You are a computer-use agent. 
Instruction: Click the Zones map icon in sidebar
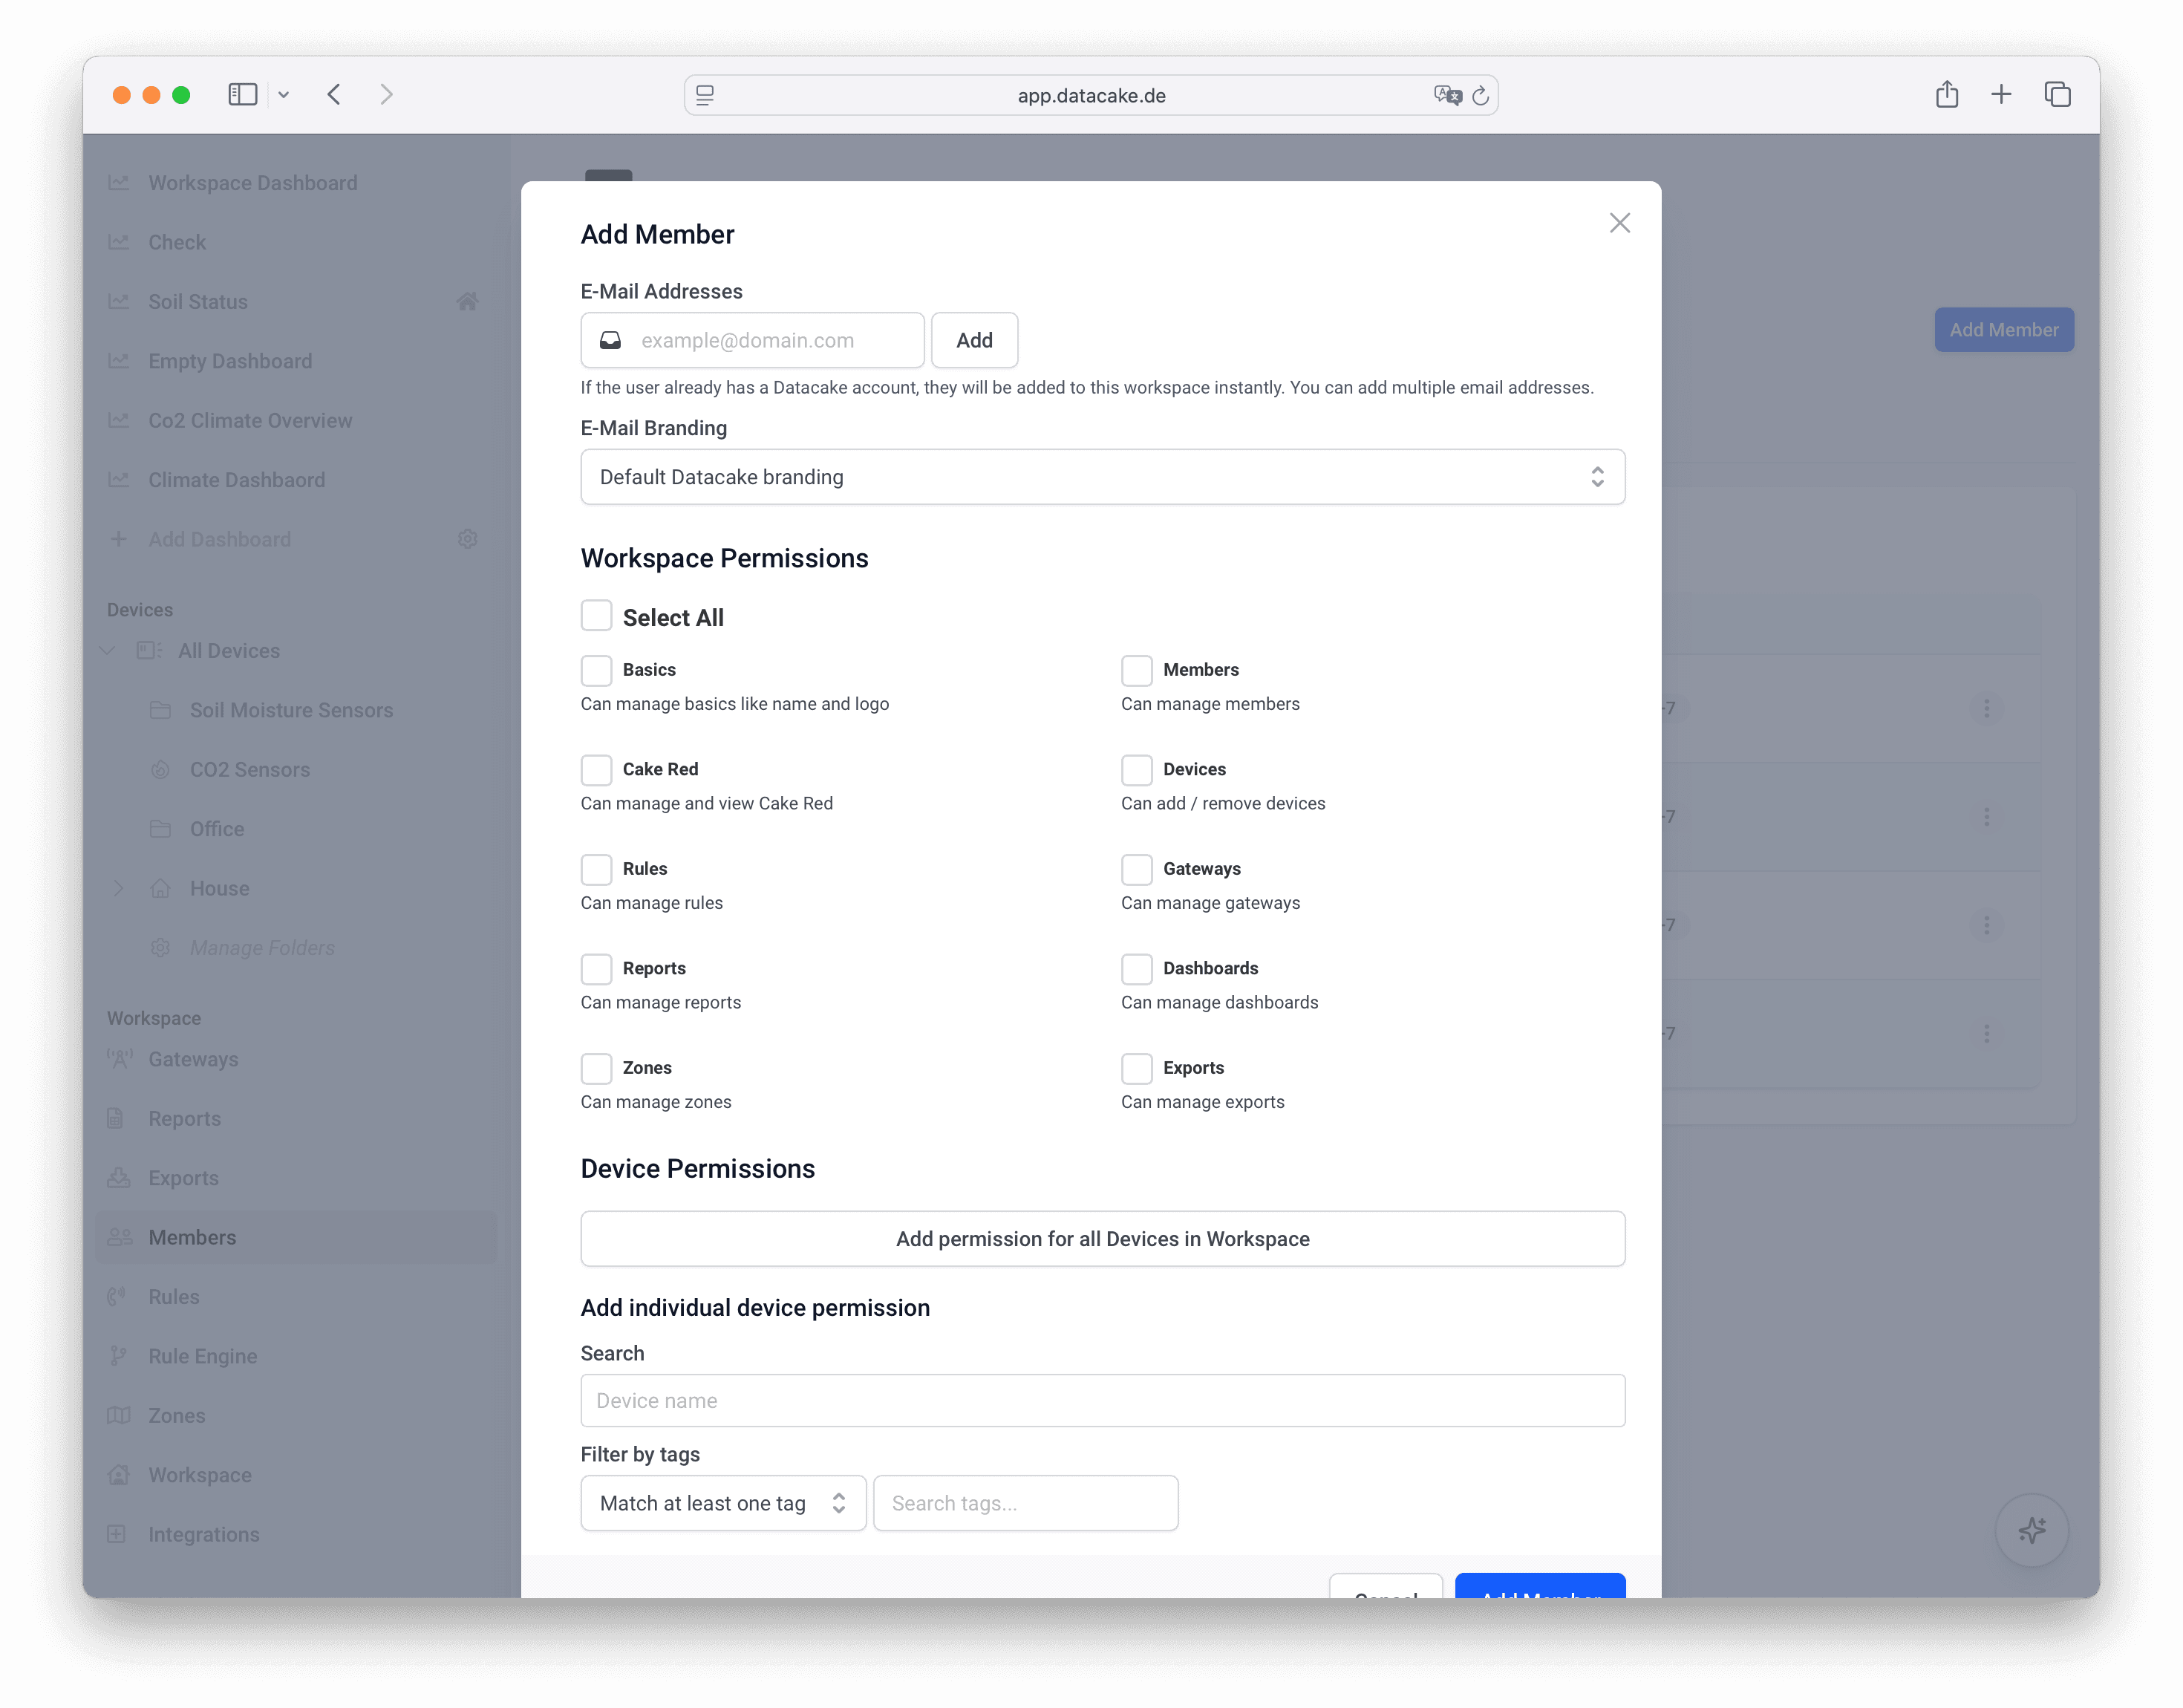pos(119,1415)
